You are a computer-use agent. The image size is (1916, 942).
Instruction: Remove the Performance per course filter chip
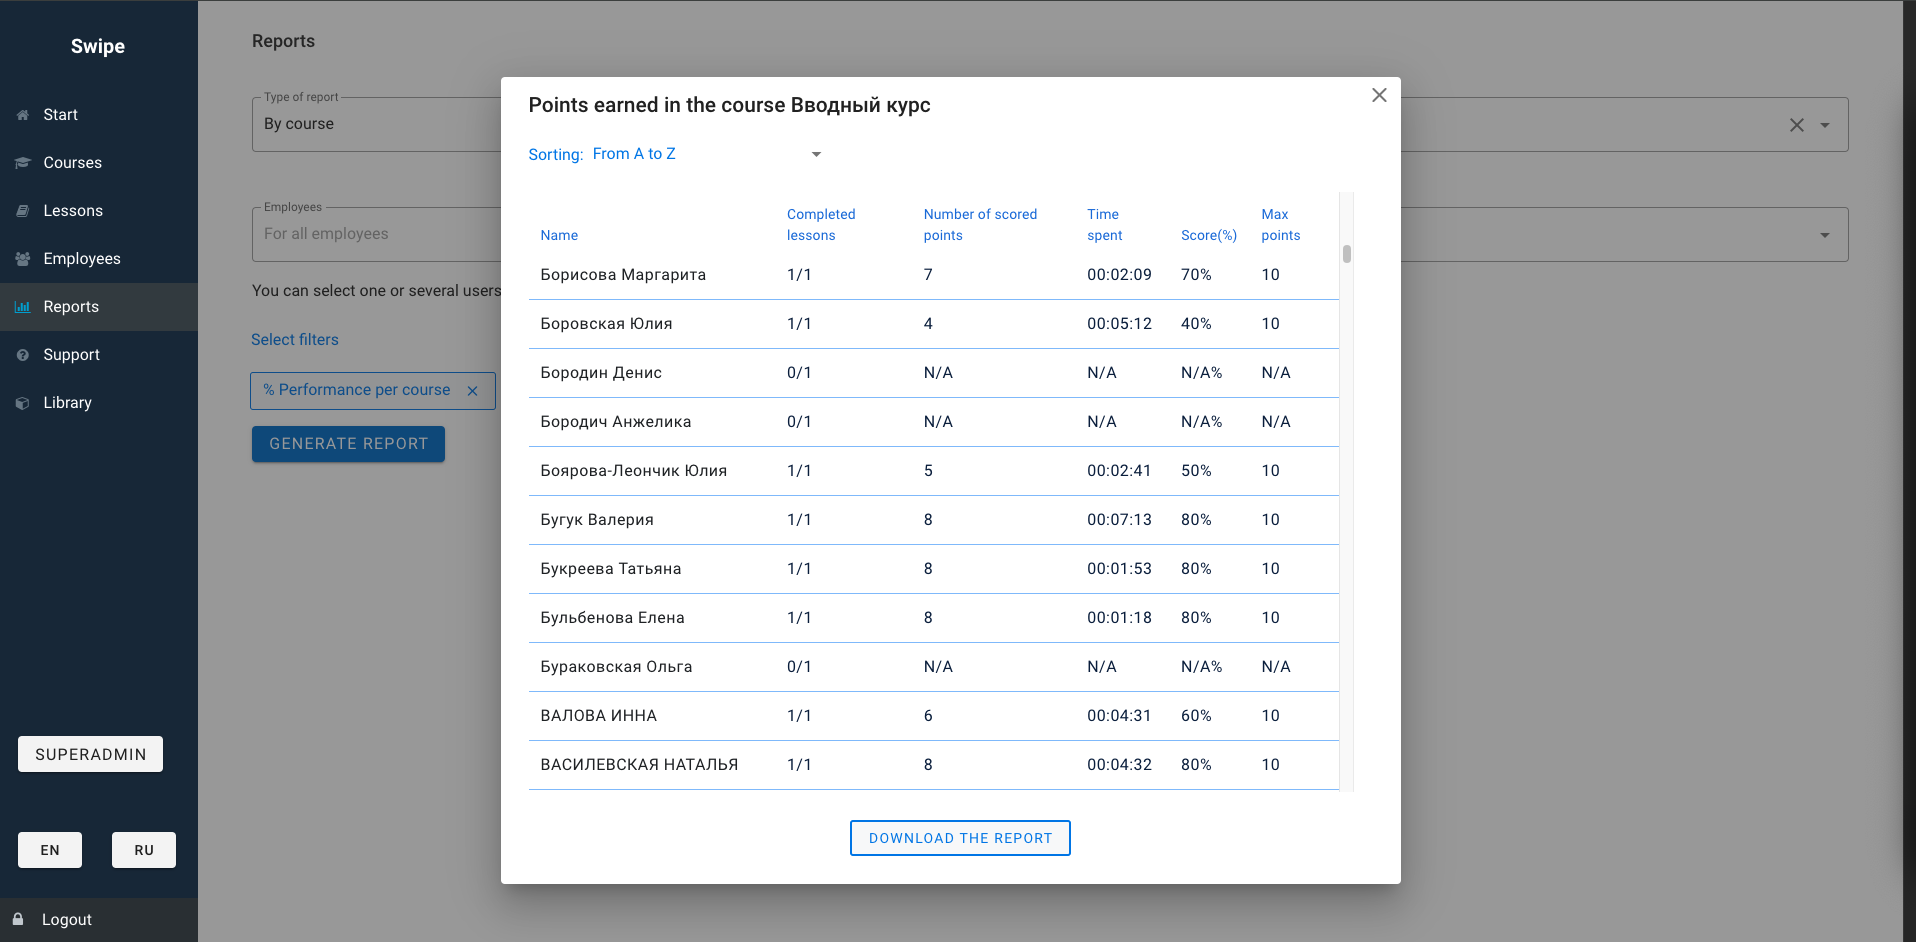pyautogui.click(x=473, y=391)
